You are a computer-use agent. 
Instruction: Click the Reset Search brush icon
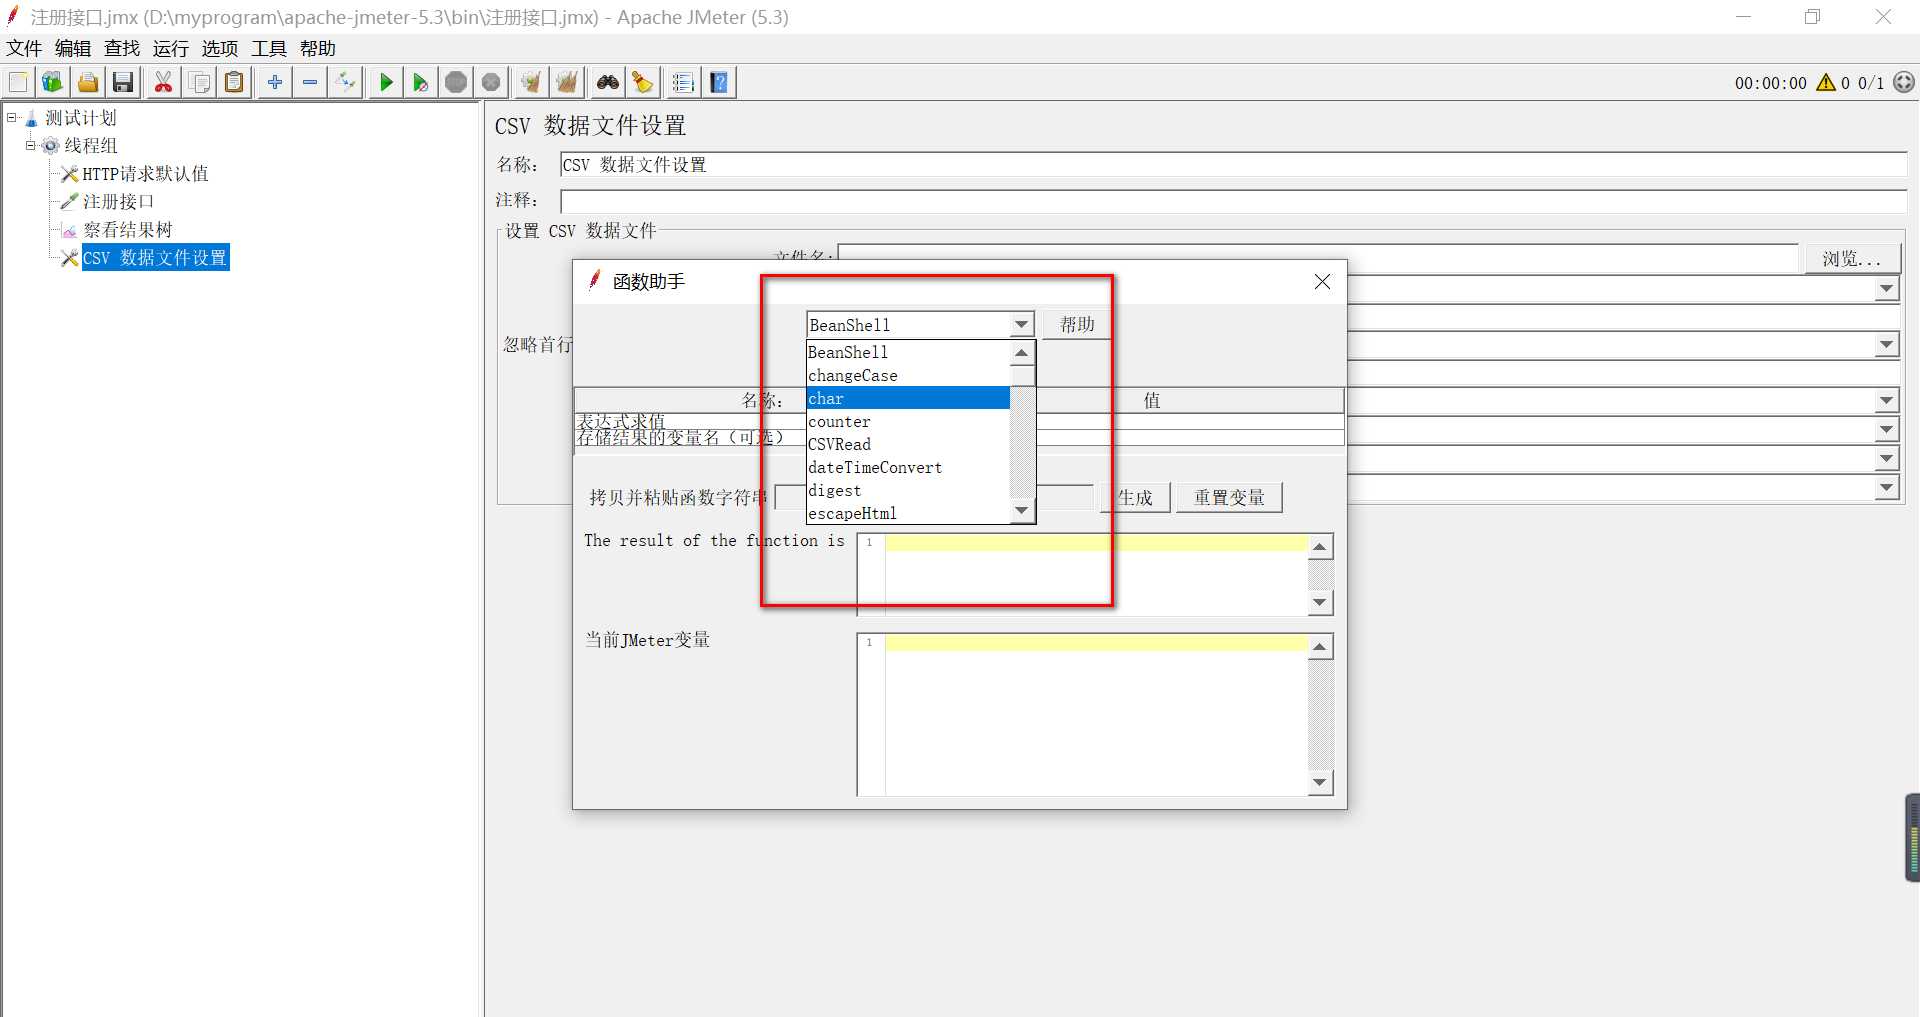coord(643,82)
